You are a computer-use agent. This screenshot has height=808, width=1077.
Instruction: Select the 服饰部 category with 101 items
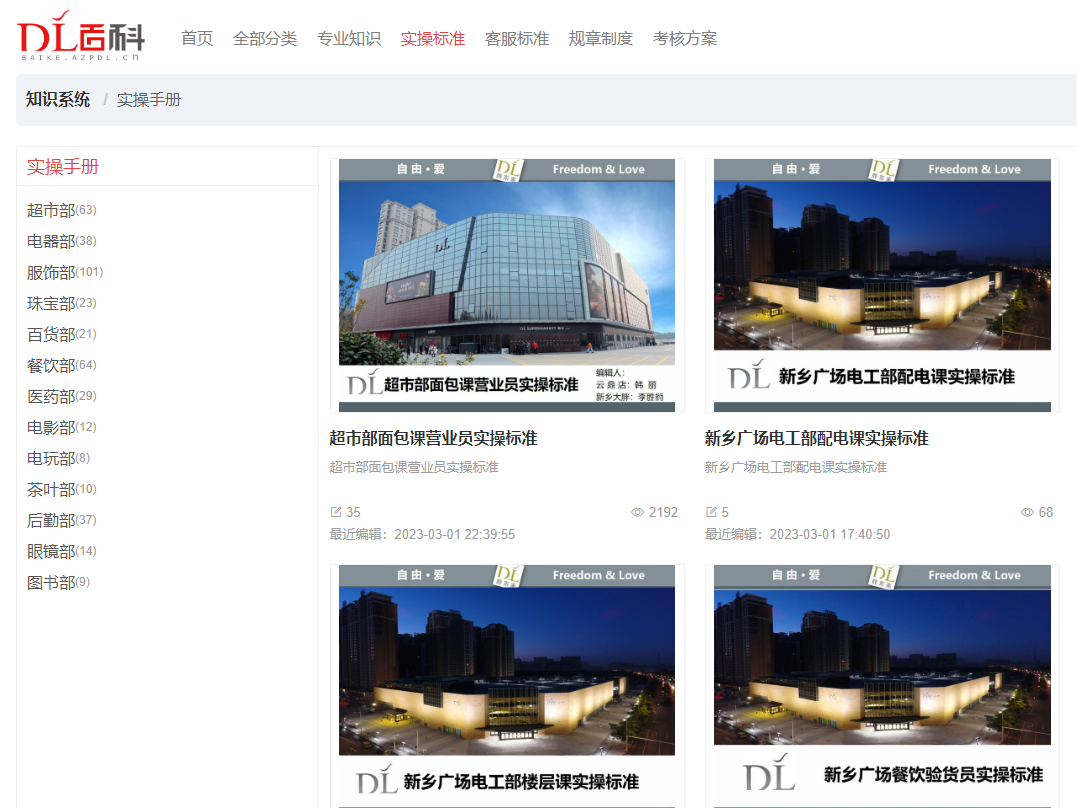tap(53, 272)
